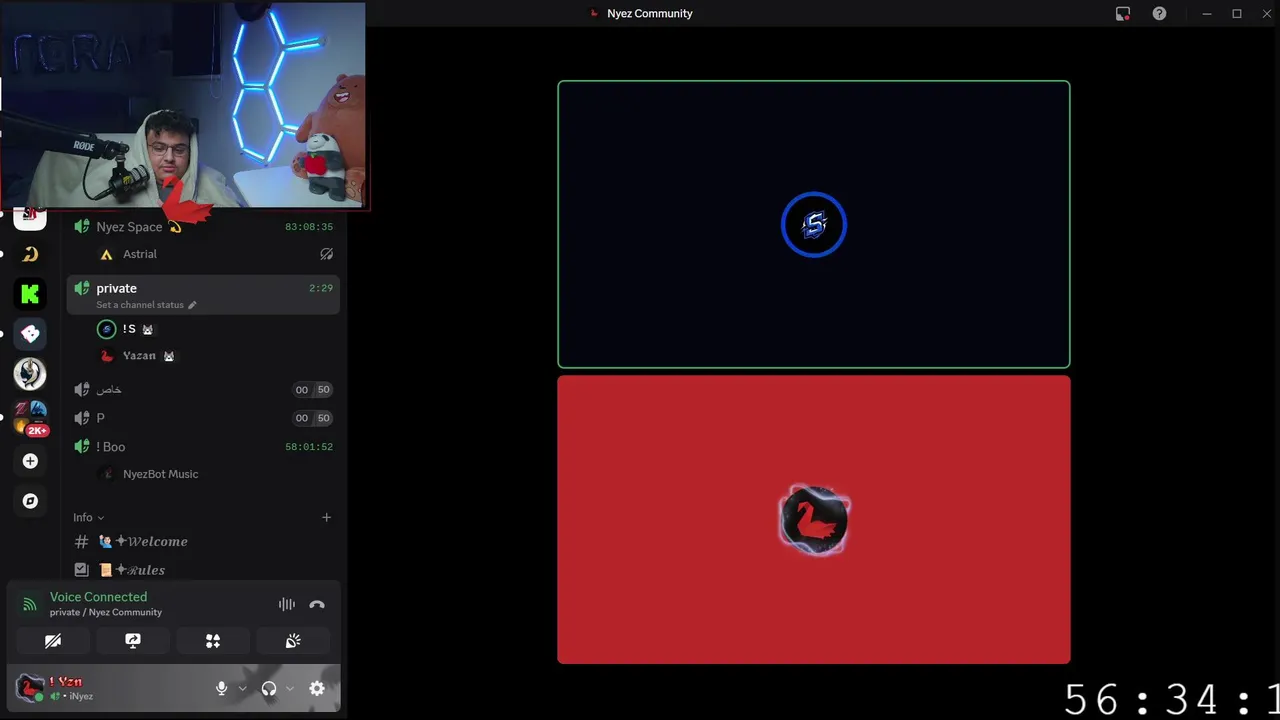Open headphone output options arrow
The image size is (1280, 720).
click(x=290, y=688)
